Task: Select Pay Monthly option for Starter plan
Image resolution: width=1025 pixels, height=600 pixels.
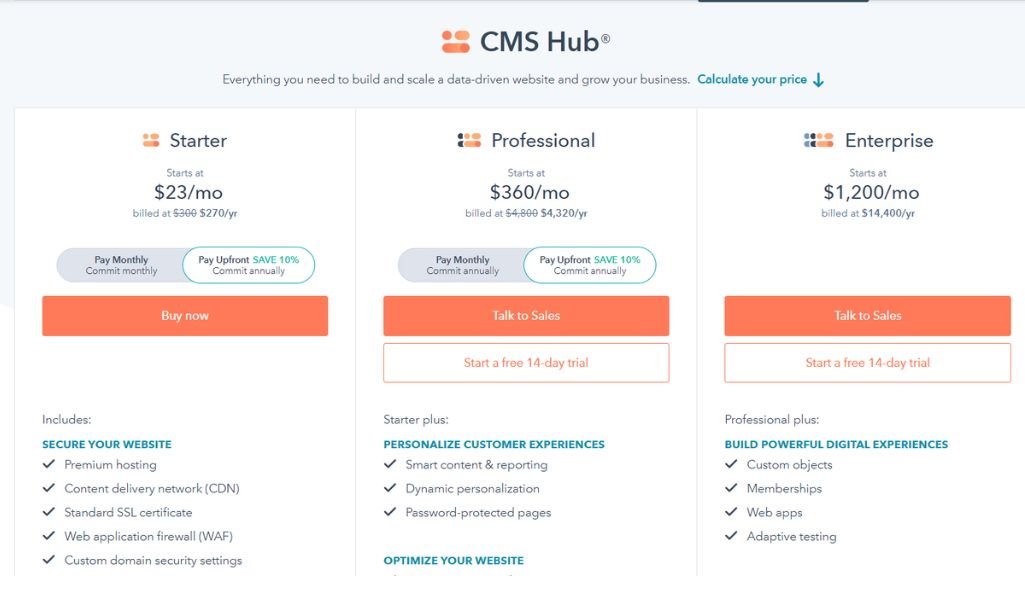Action: click(121, 265)
